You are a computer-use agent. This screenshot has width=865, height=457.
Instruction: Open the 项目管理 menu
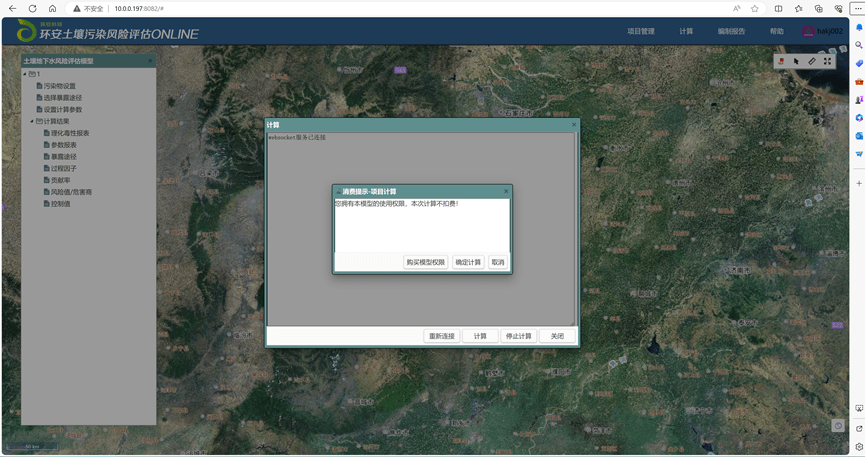pyautogui.click(x=641, y=32)
